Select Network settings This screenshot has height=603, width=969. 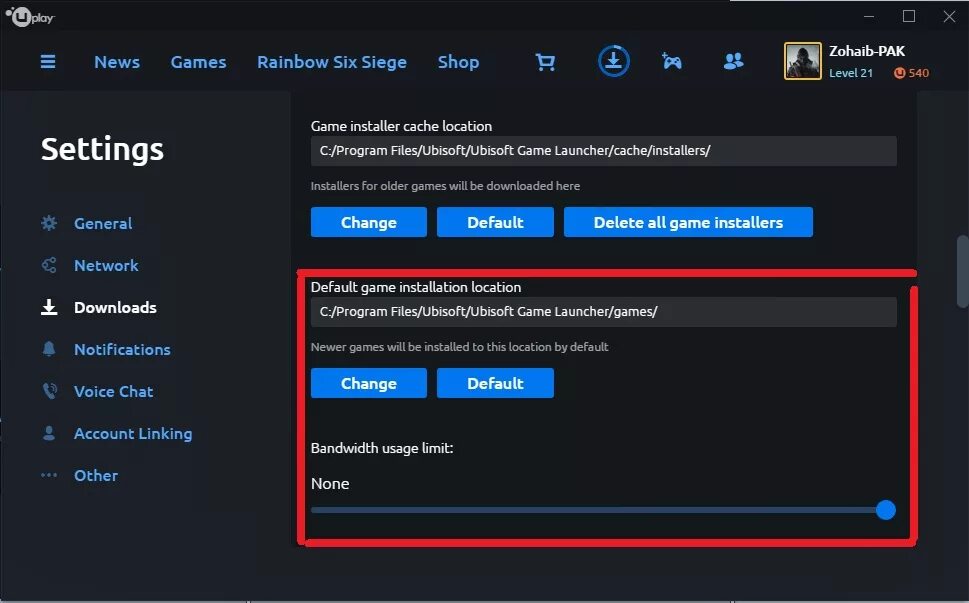tap(106, 265)
